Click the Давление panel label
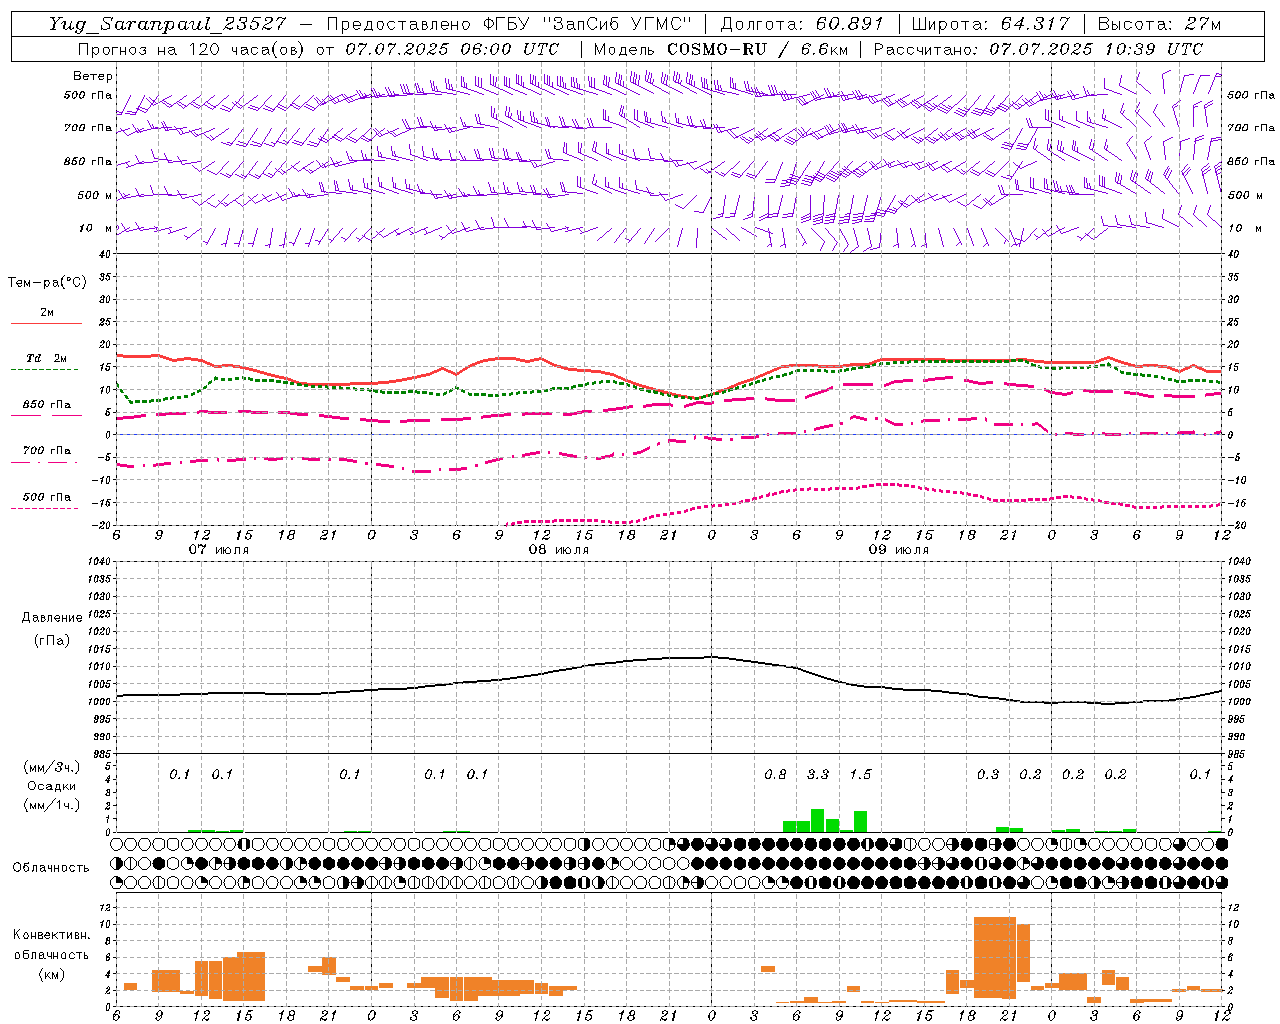This screenshot has width=1280, height=1024. 52,618
